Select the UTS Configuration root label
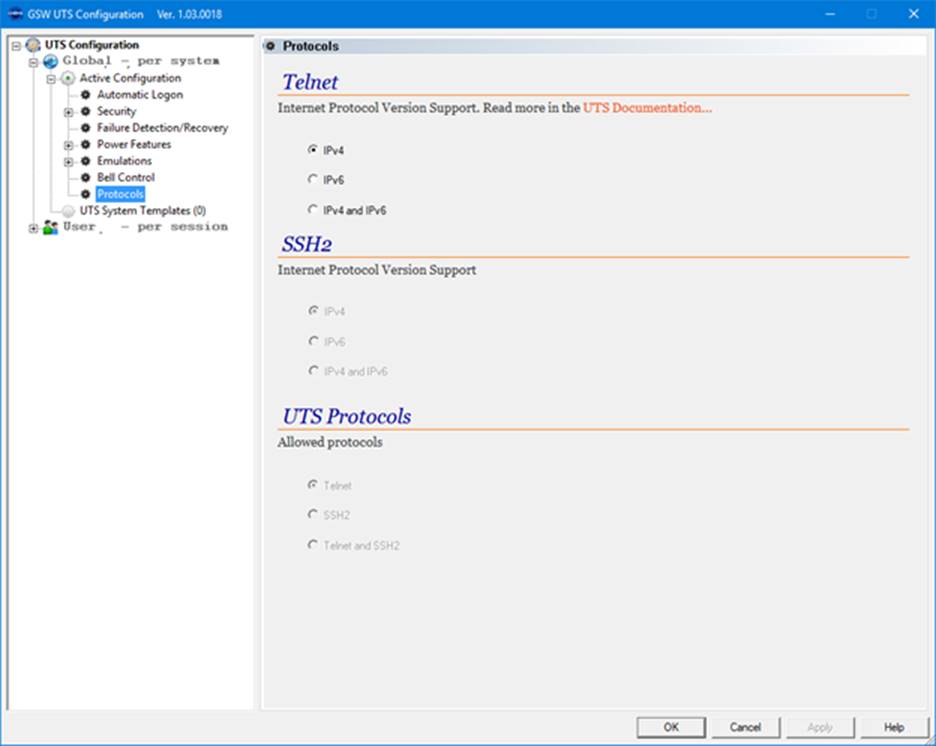This screenshot has height=746, width=936. coord(91,45)
